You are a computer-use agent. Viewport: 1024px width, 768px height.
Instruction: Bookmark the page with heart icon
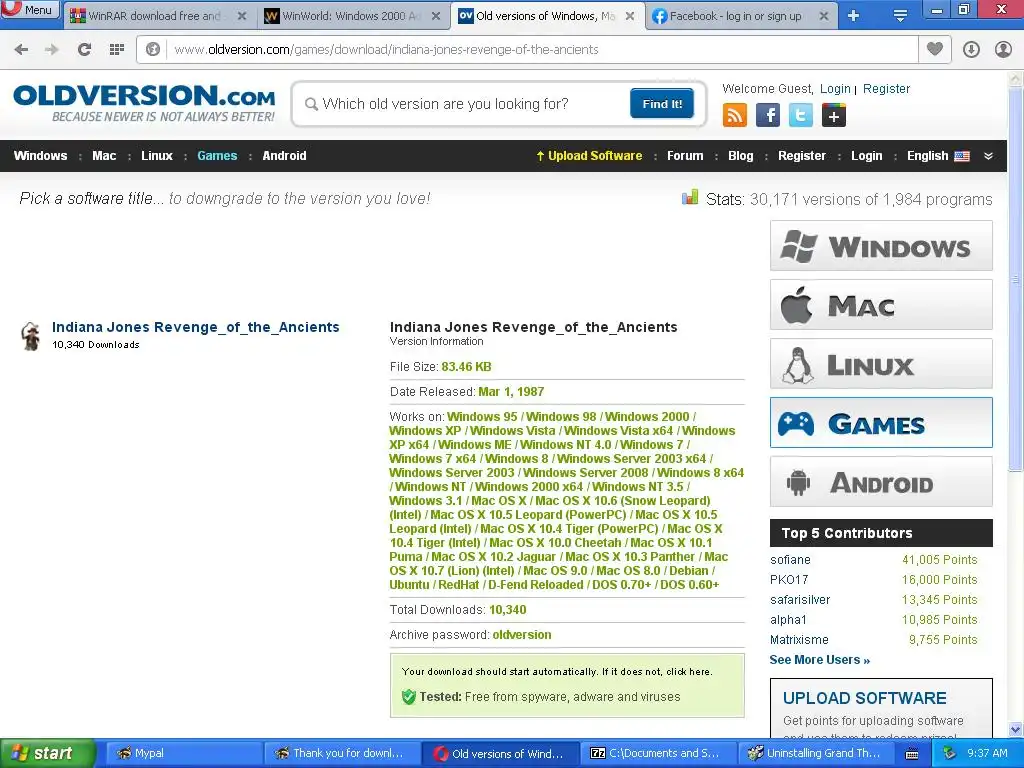(935, 49)
